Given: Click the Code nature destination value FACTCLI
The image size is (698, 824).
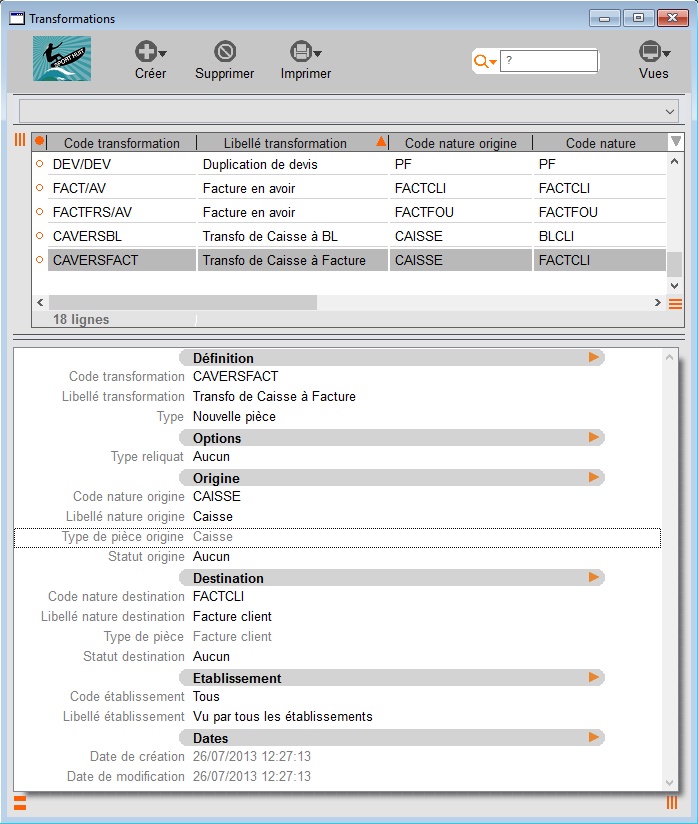Looking at the screenshot, I should (219, 596).
